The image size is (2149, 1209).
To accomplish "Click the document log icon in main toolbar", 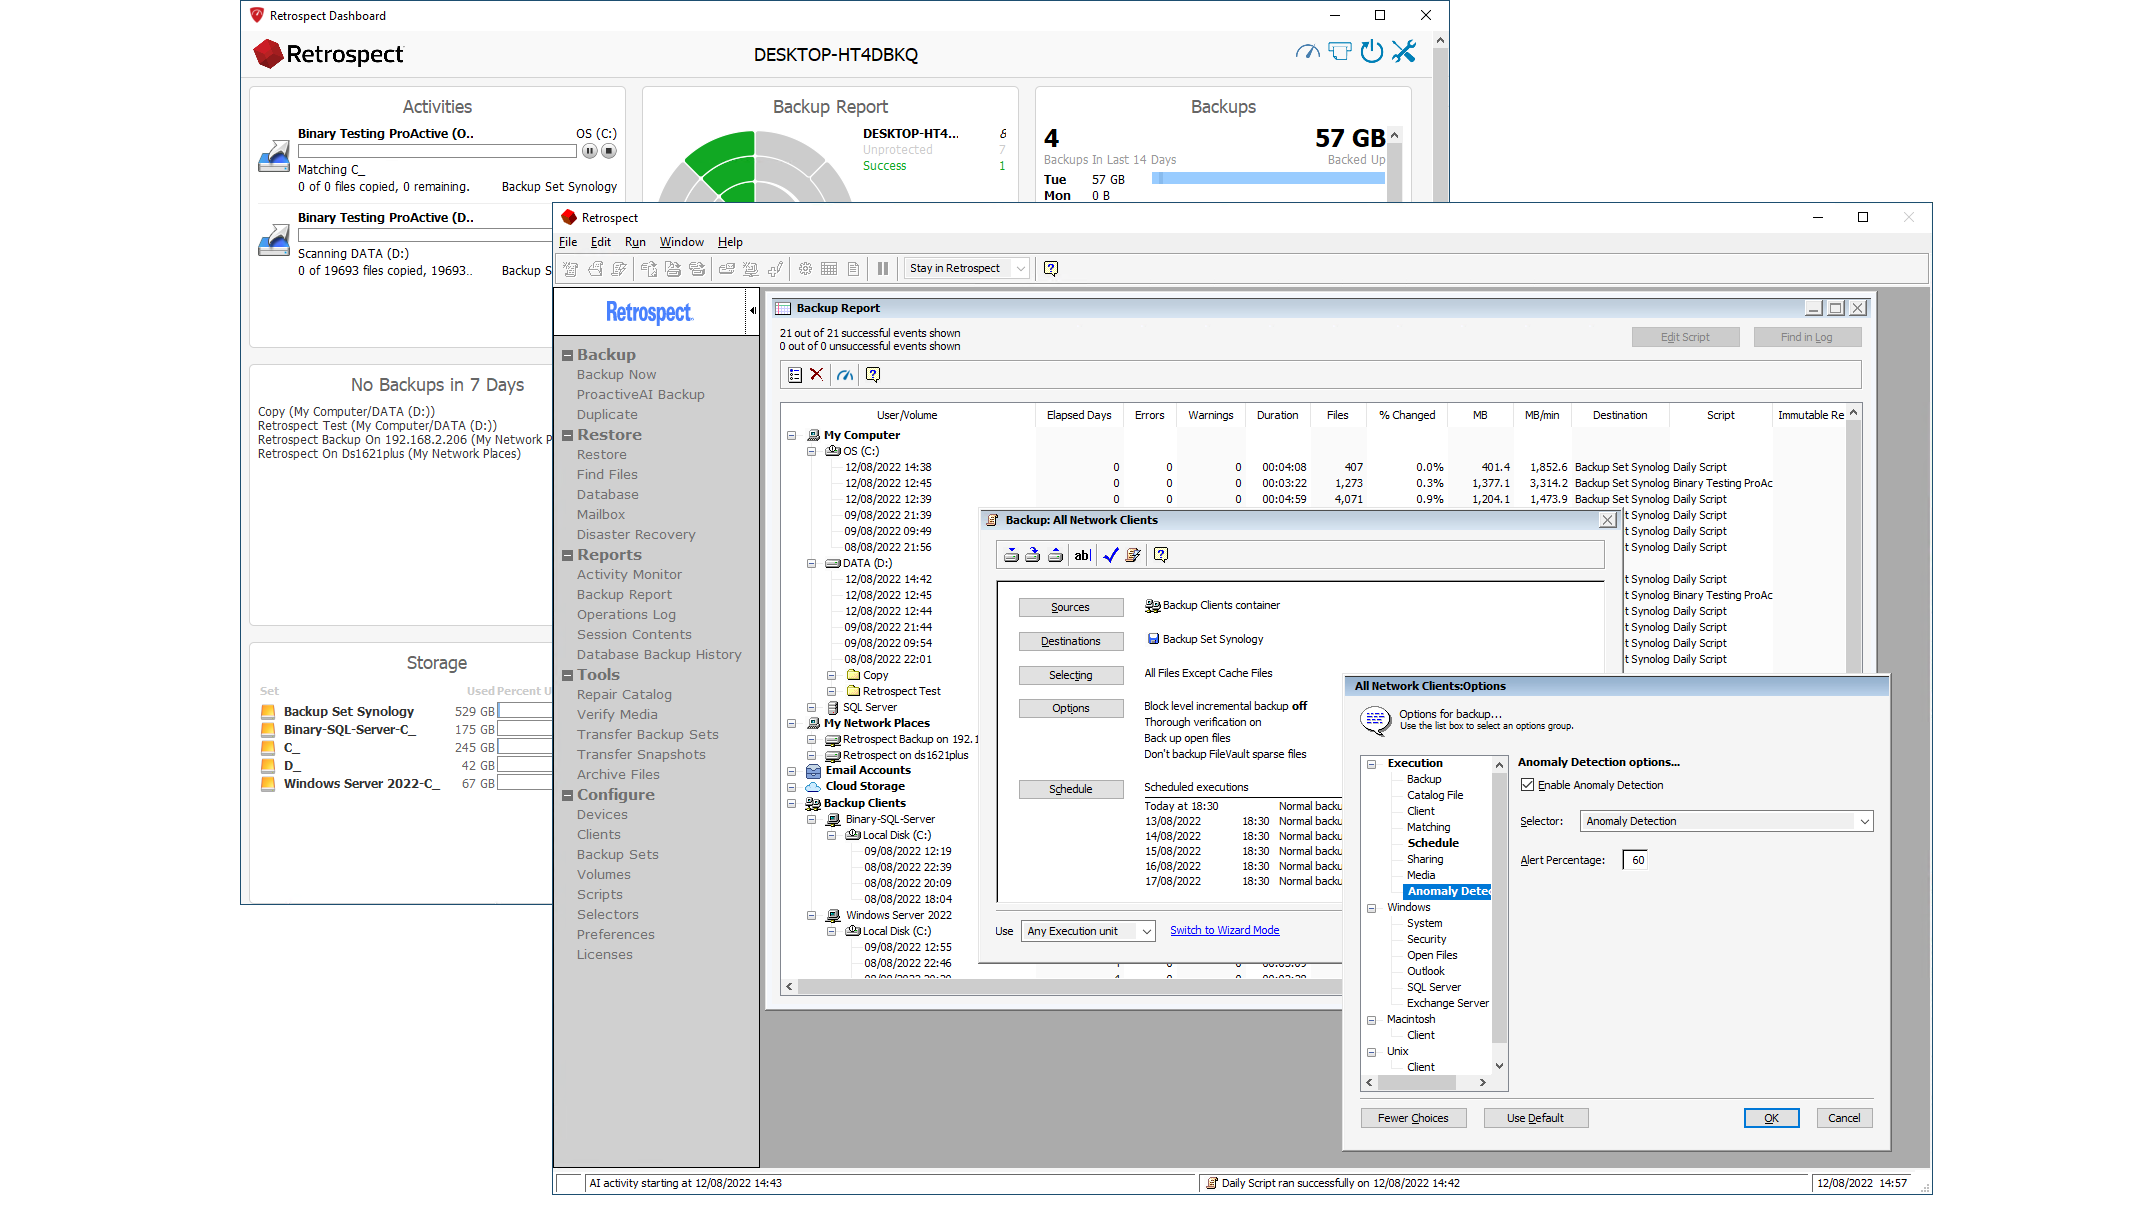I will pyautogui.click(x=853, y=268).
